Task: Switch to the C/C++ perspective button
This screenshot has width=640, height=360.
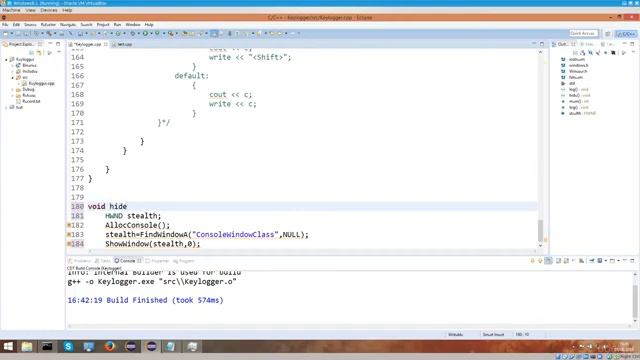Action: pyautogui.click(x=626, y=34)
